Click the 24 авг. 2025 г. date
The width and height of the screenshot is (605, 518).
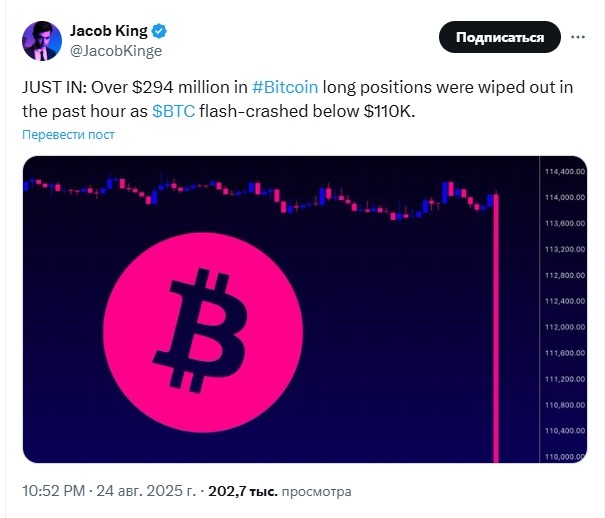151,492
